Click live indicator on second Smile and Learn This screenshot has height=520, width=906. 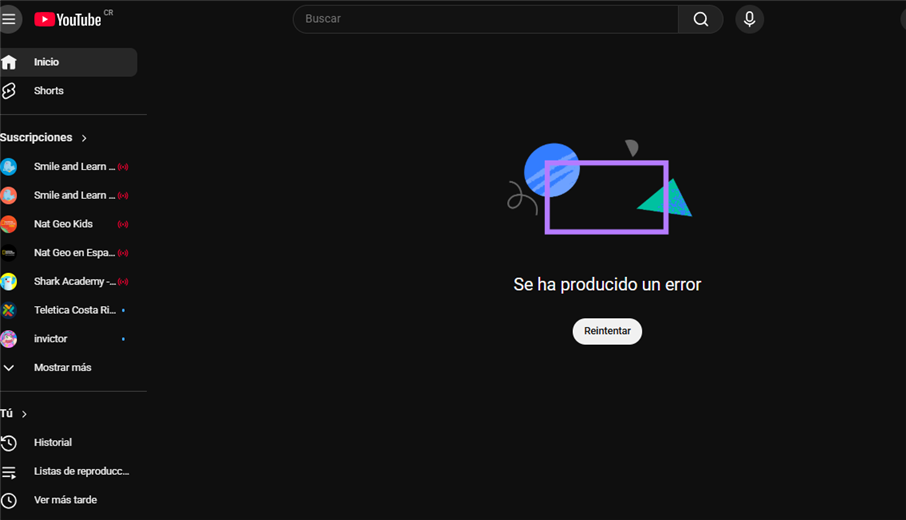tap(123, 196)
